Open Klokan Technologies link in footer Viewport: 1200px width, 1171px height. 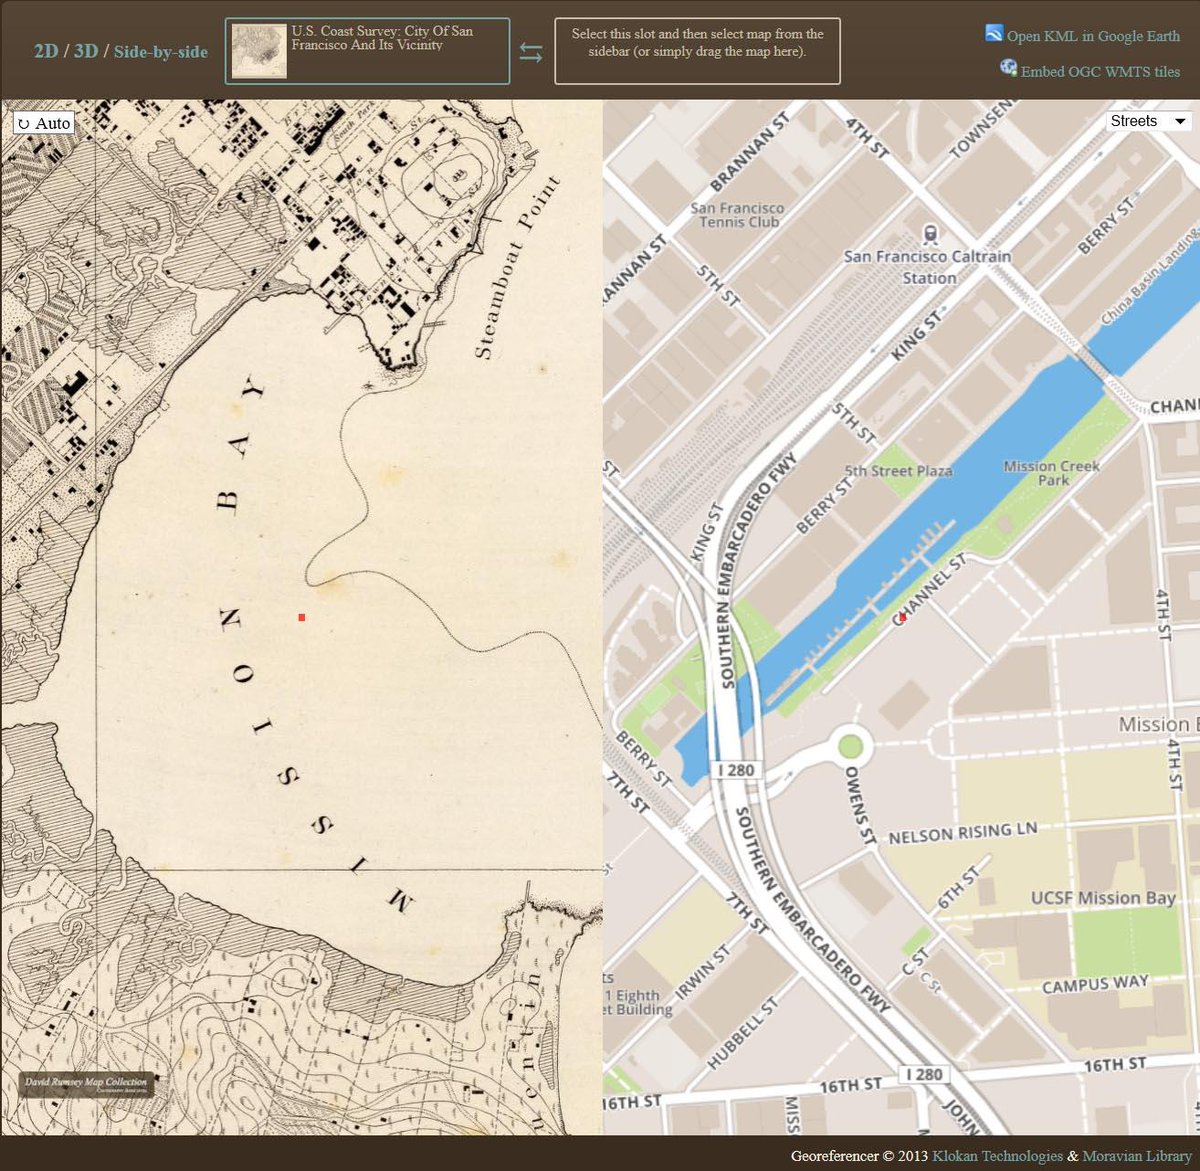997,1156
